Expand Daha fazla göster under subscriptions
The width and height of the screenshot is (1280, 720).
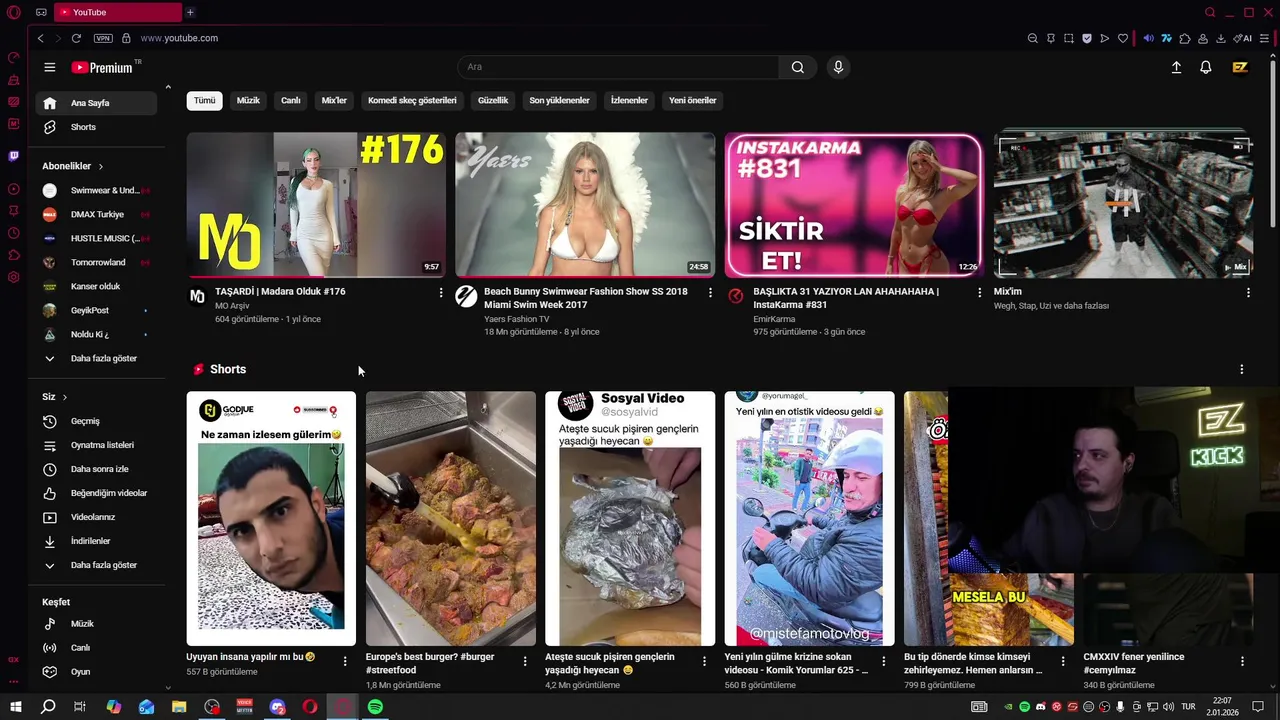click(x=96, y=358)
